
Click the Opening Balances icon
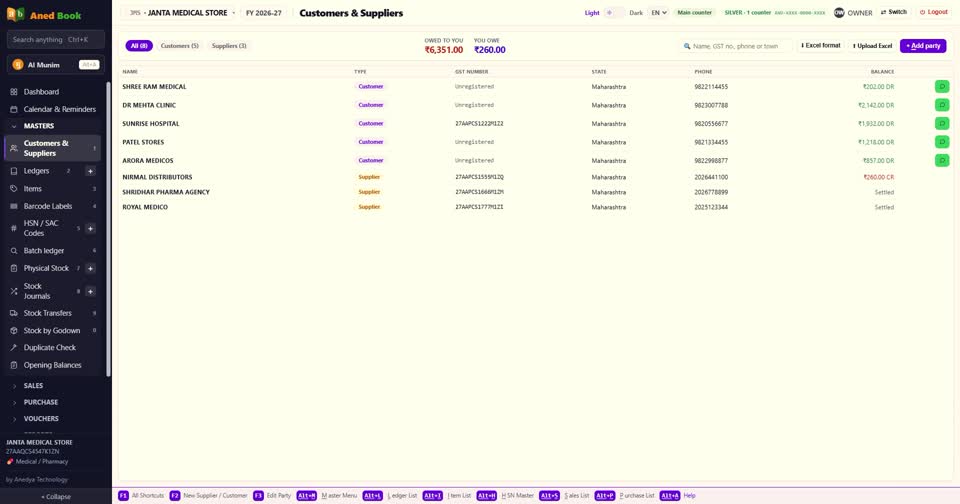pos(13,365)
